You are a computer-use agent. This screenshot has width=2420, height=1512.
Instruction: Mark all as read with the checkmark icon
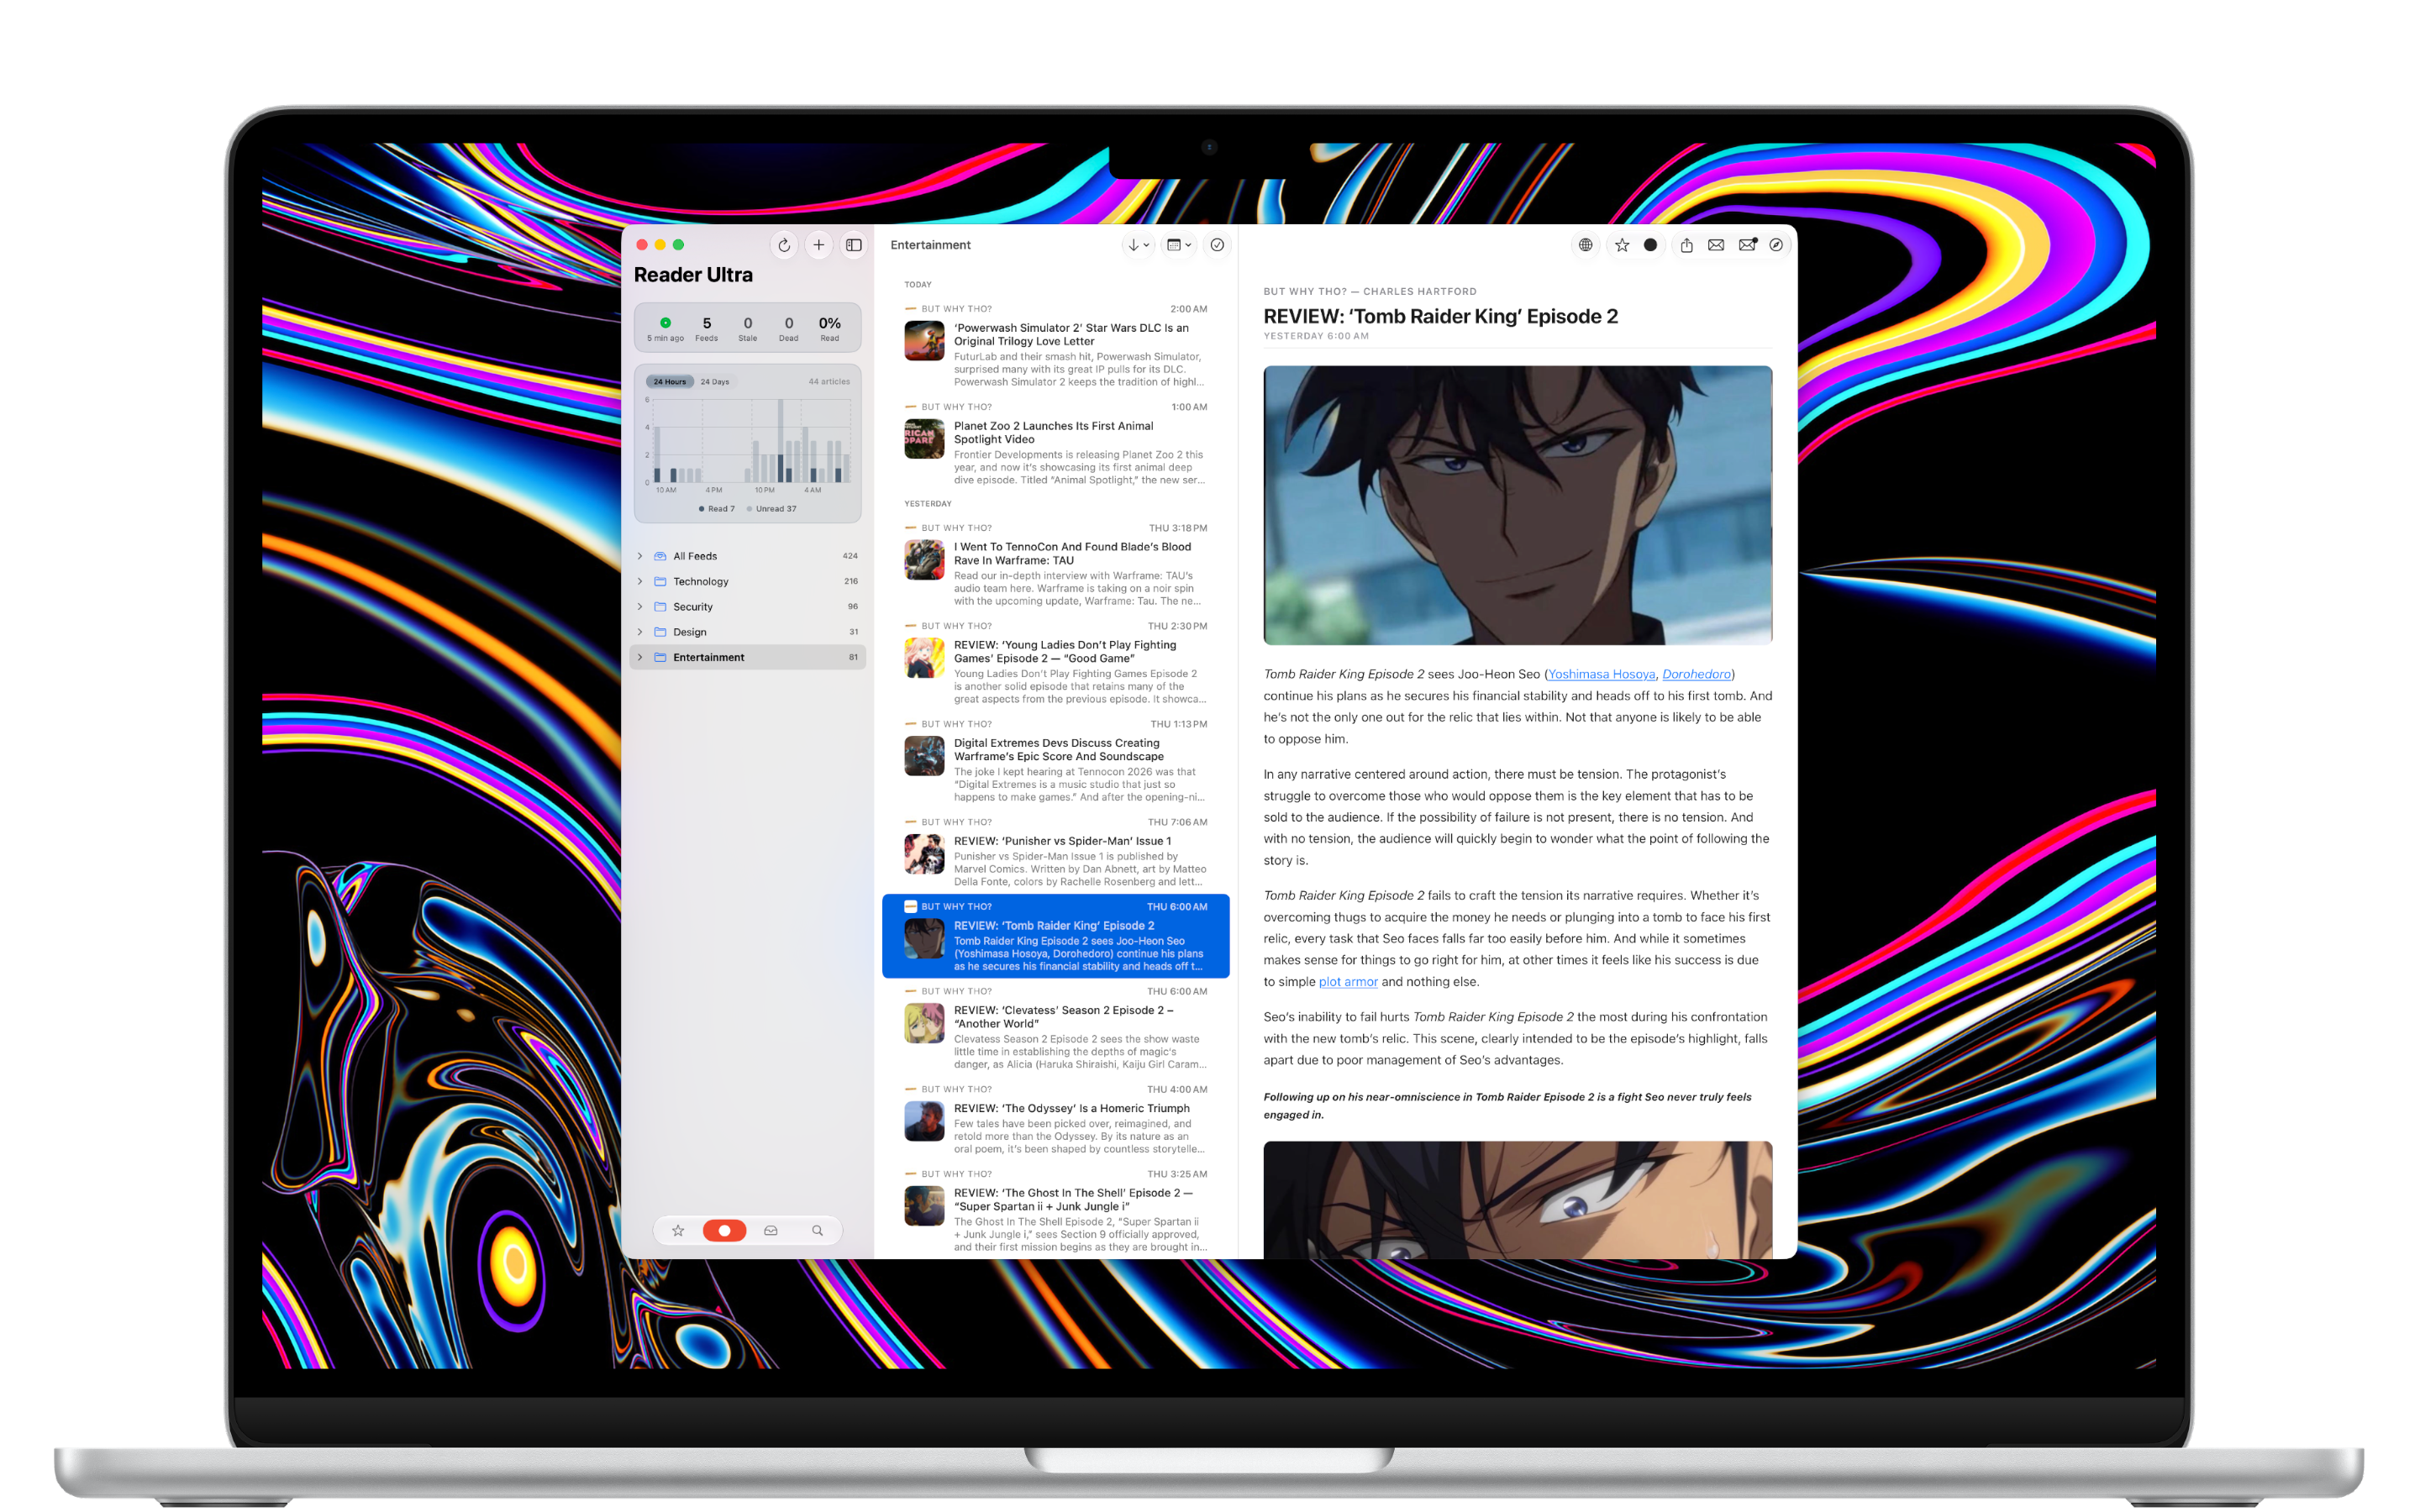pos(1217,245)
